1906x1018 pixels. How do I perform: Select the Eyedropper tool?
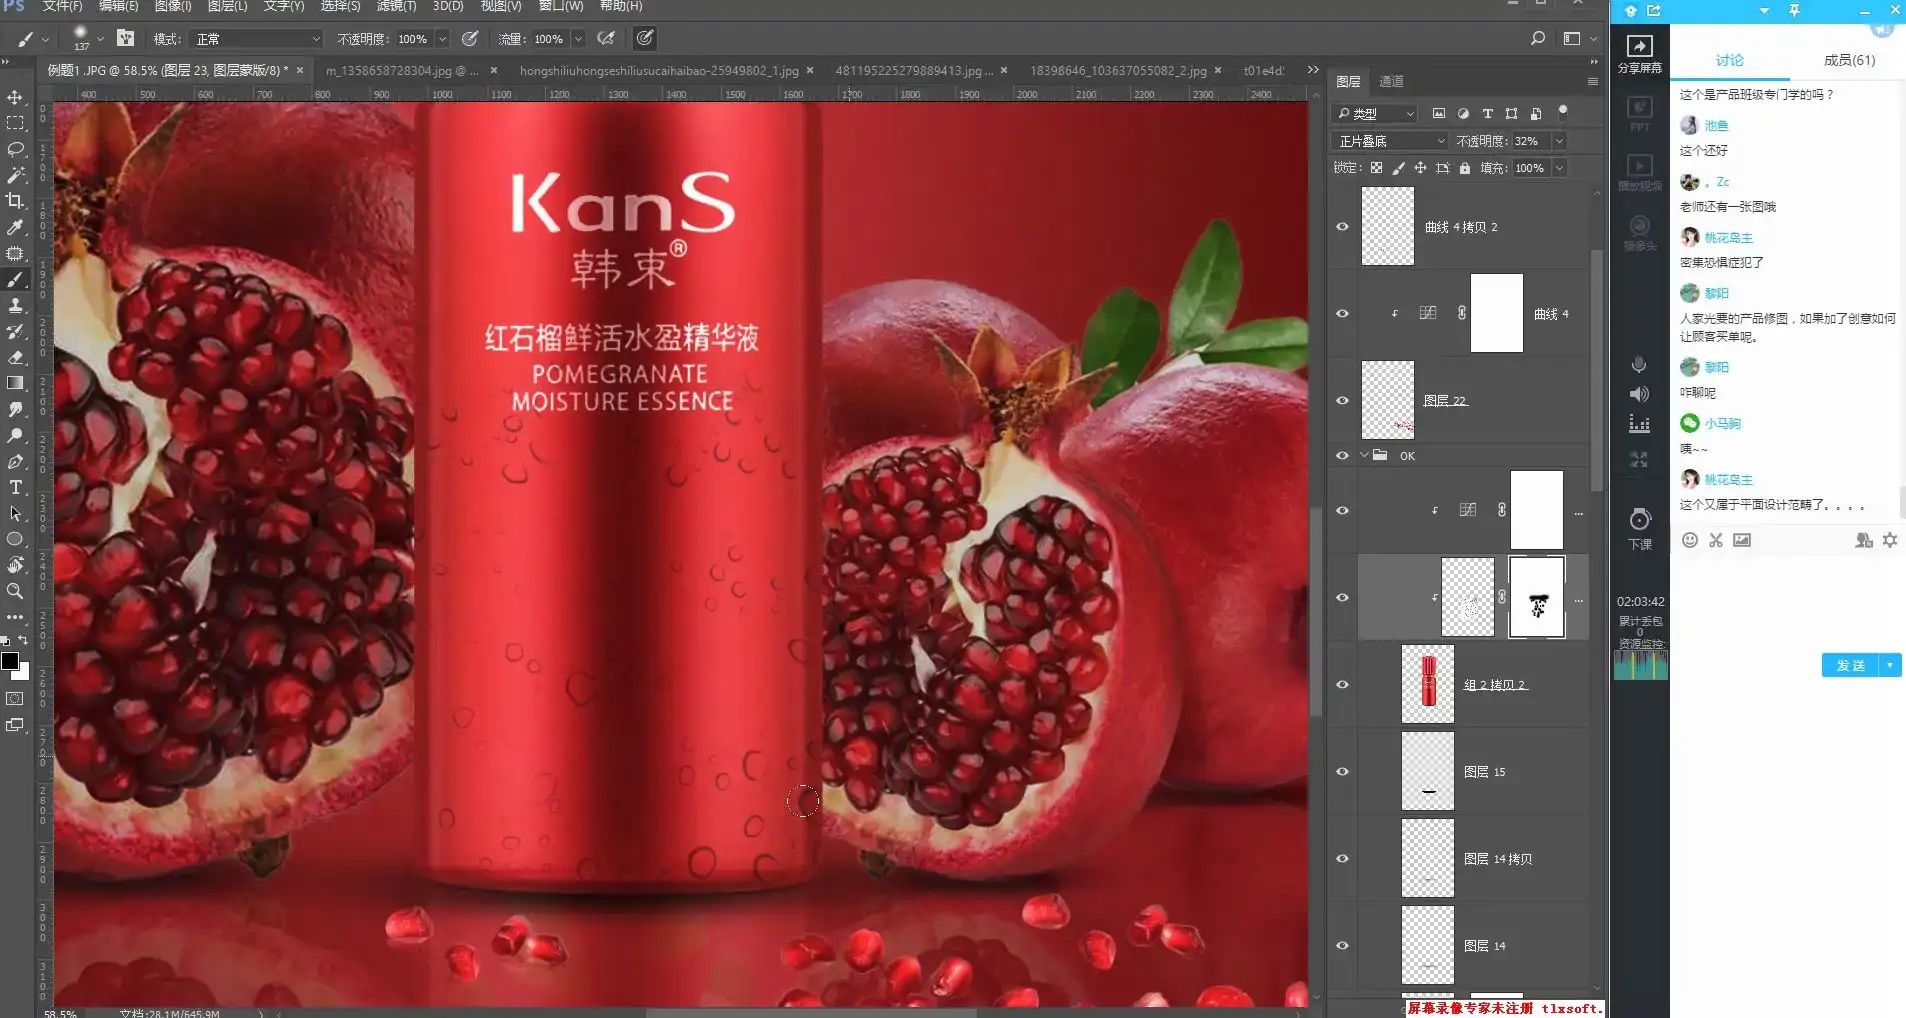tap(15, 228)
